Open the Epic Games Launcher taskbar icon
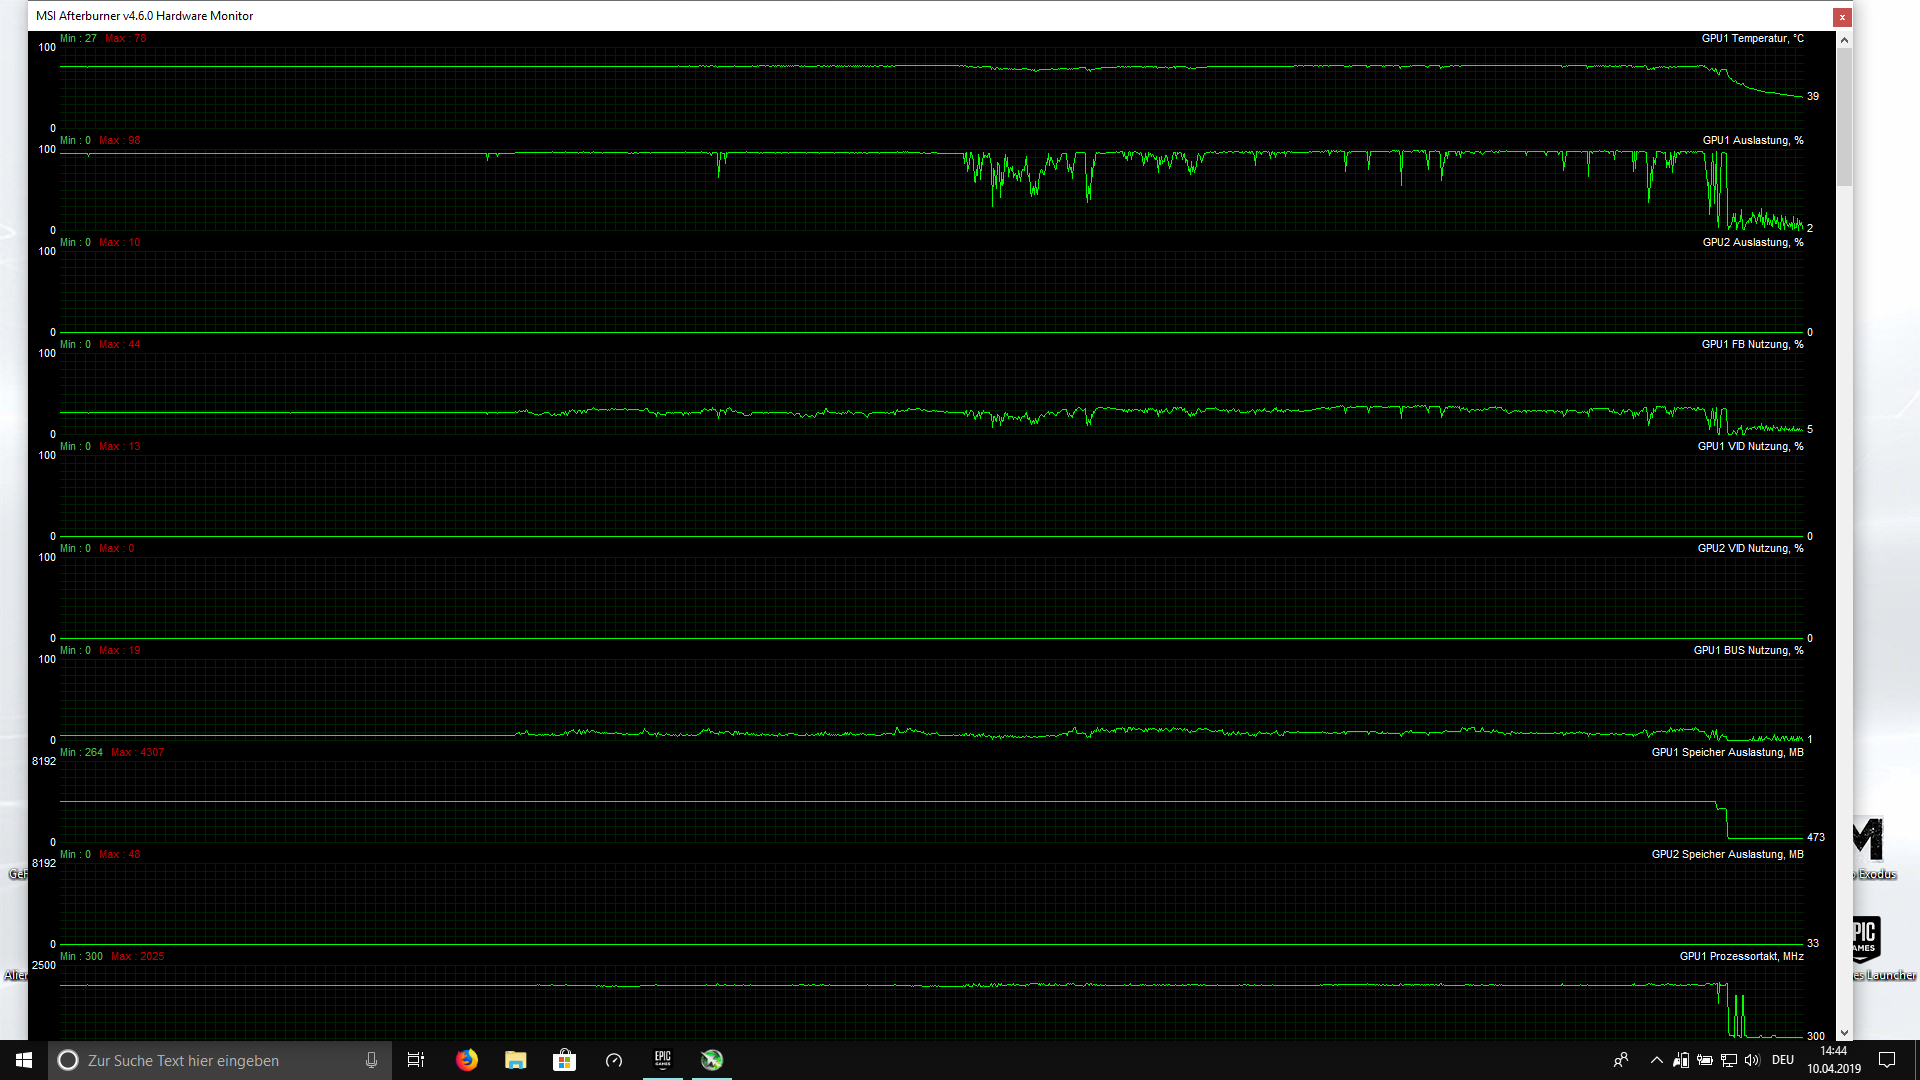Viewport: 1920px width, 1080px height. (663, 1060)
